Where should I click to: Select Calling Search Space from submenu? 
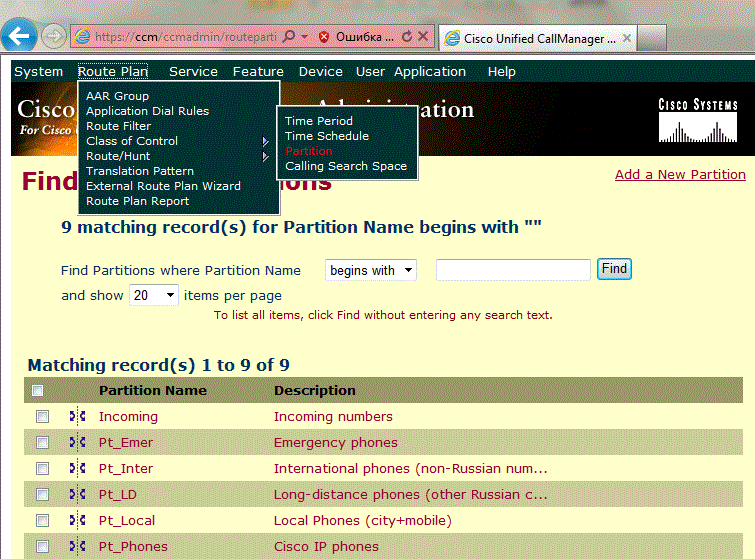pos(346,166)
